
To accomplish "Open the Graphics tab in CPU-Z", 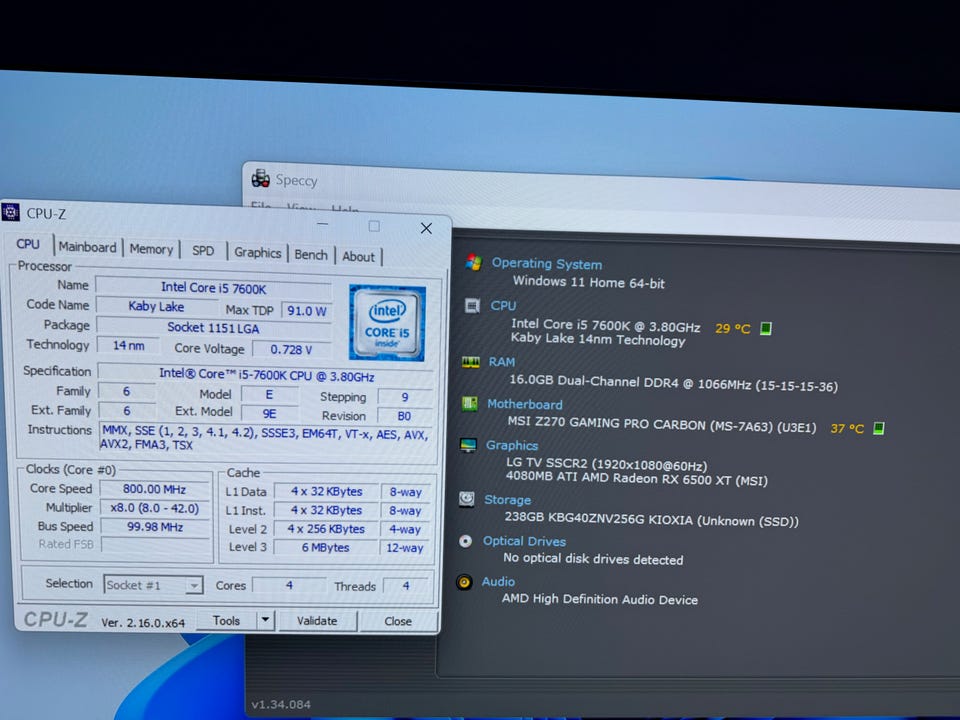I will 258,253.
